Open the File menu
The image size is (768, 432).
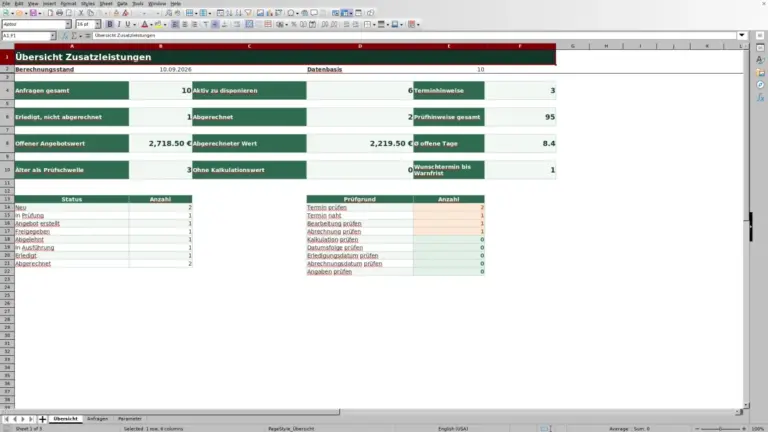click(6, 3)
